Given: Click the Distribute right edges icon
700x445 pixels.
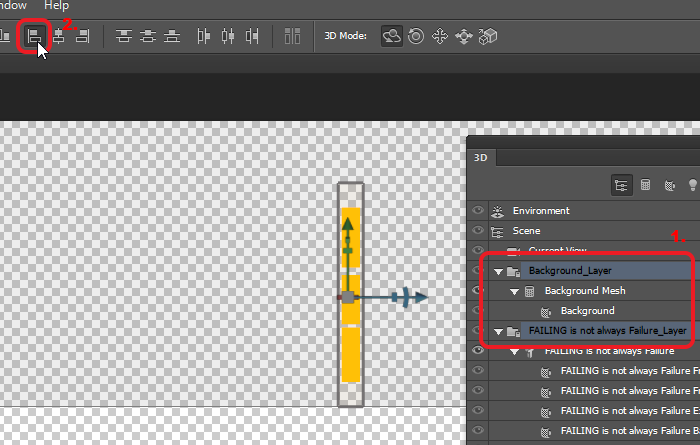Looking at the screenshot, I should pyautogui.click(x=252, y=36).
